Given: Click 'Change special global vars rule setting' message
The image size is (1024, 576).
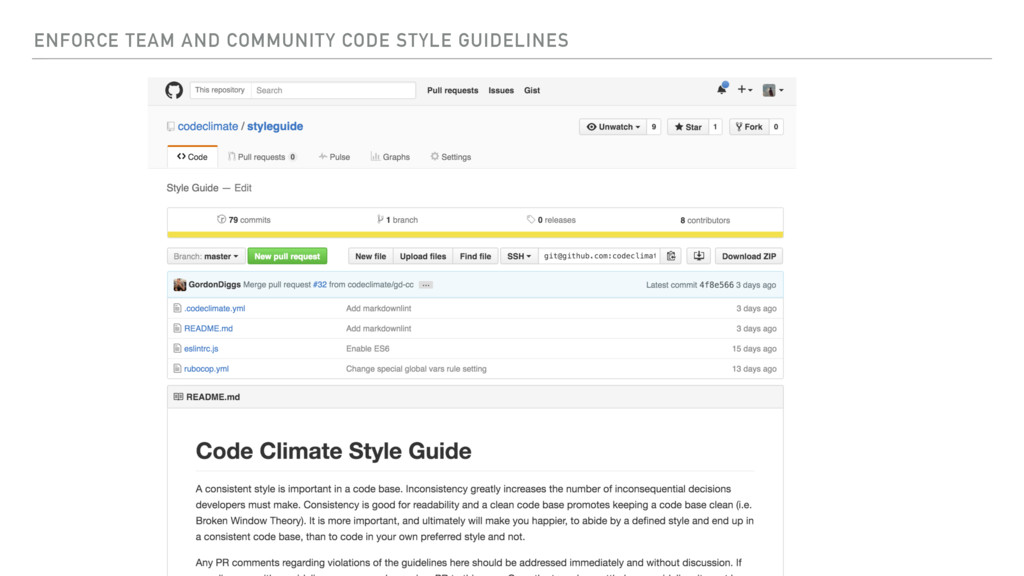Looking at the screenshot, I should [416, 369].
